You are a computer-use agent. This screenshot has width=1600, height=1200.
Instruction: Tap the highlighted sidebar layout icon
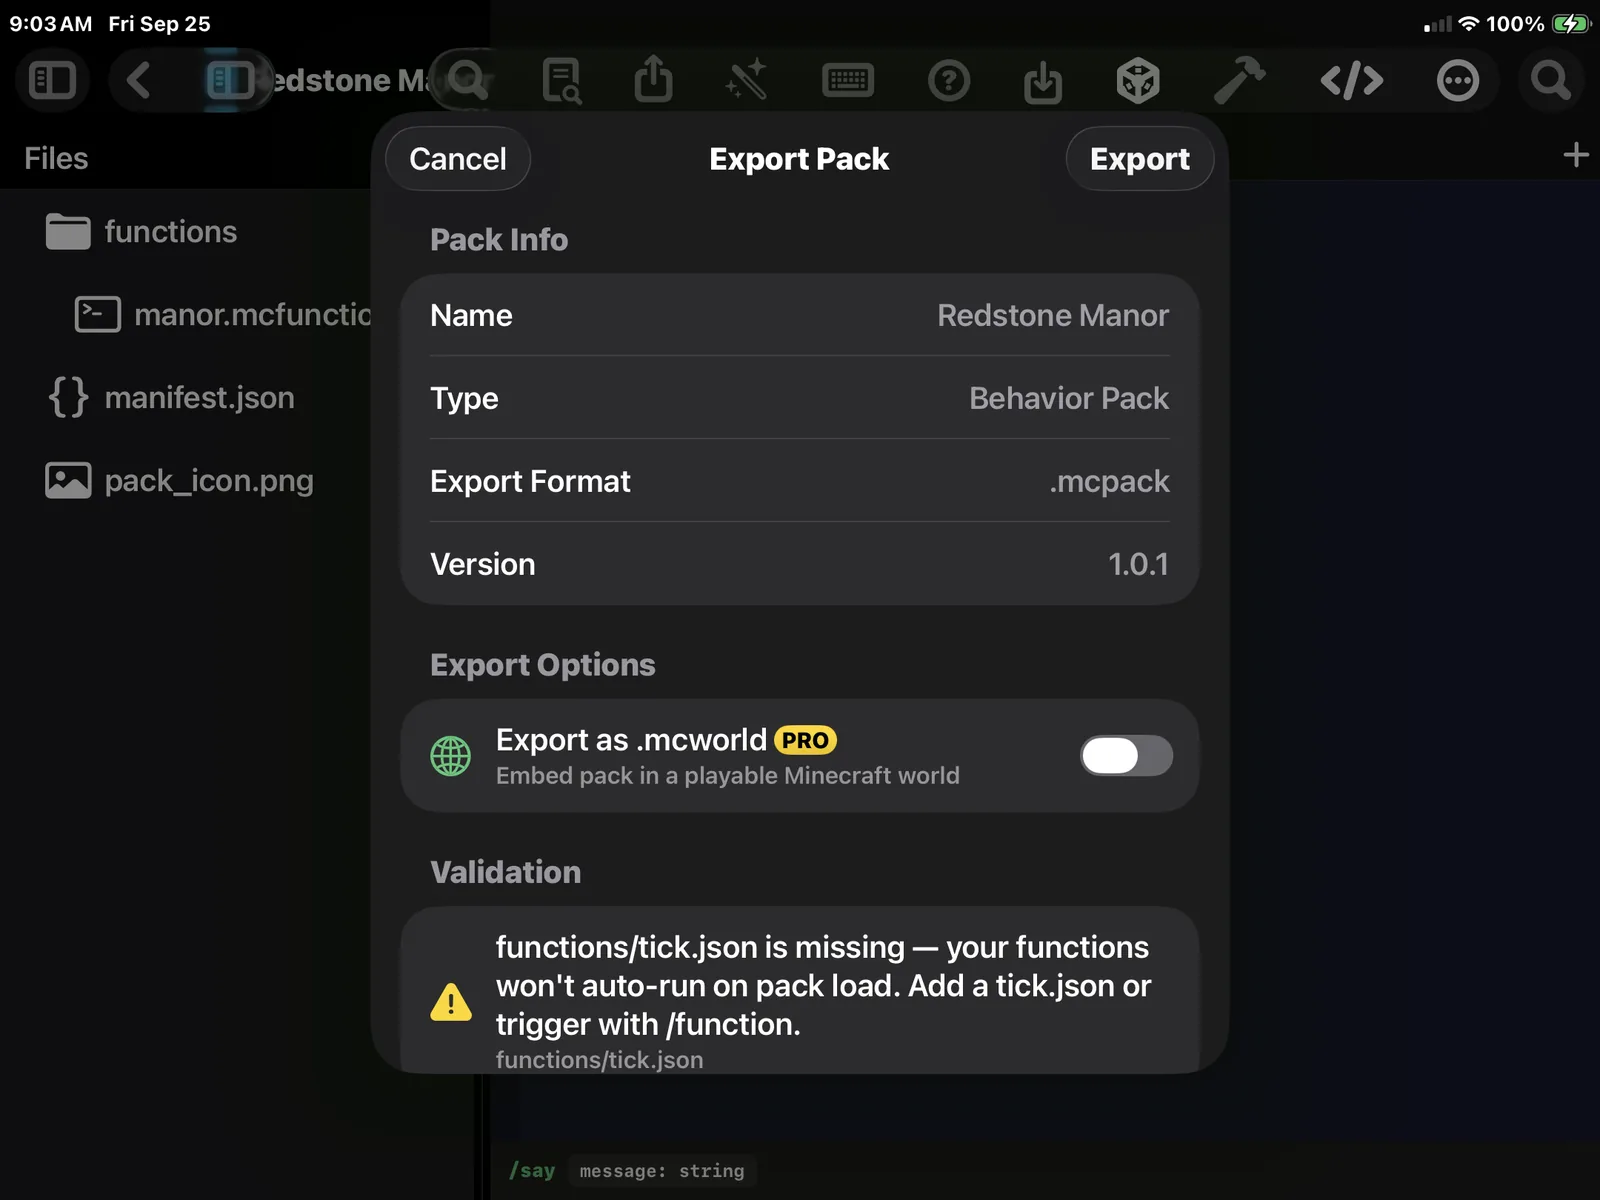tap(229, 80)
